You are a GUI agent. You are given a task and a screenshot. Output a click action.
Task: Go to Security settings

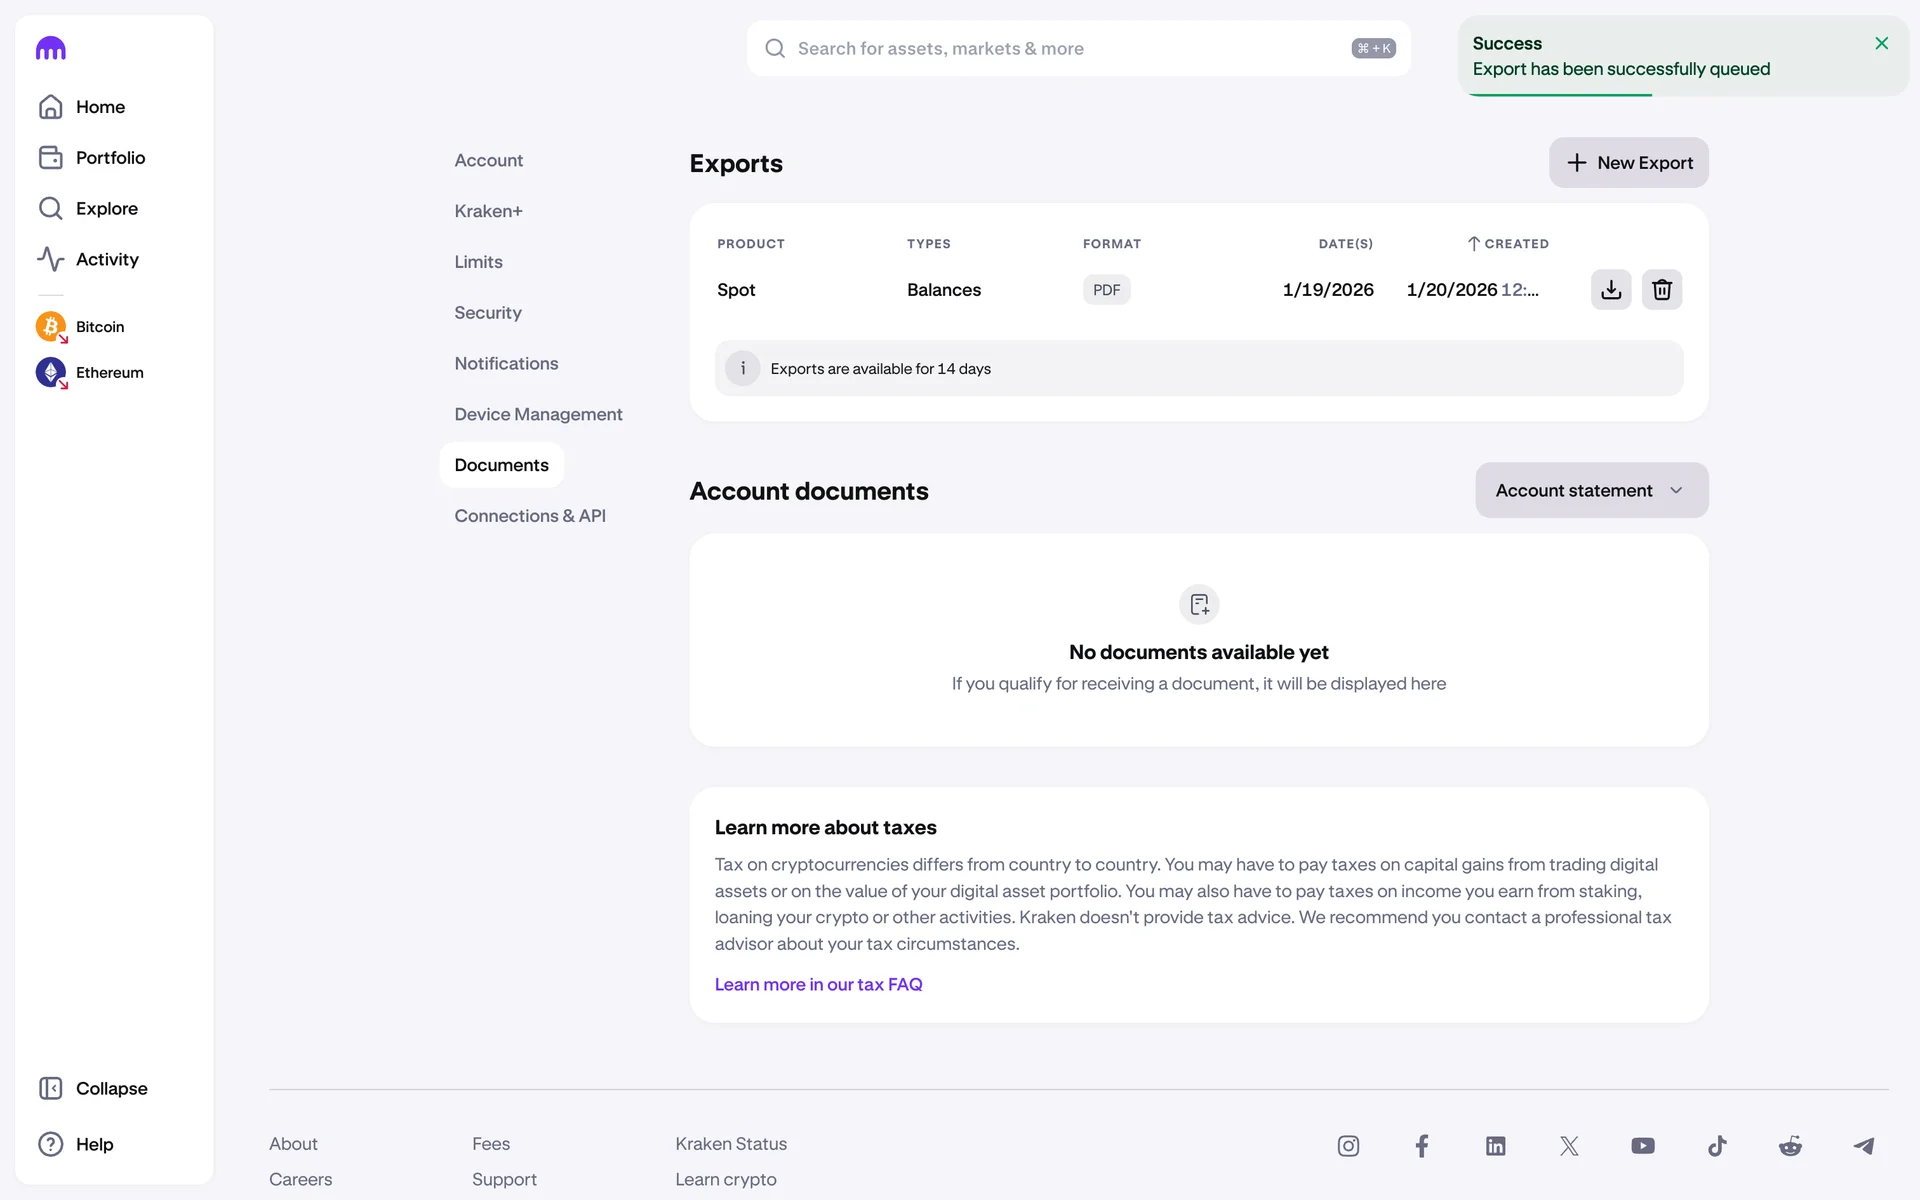point(488,313)
